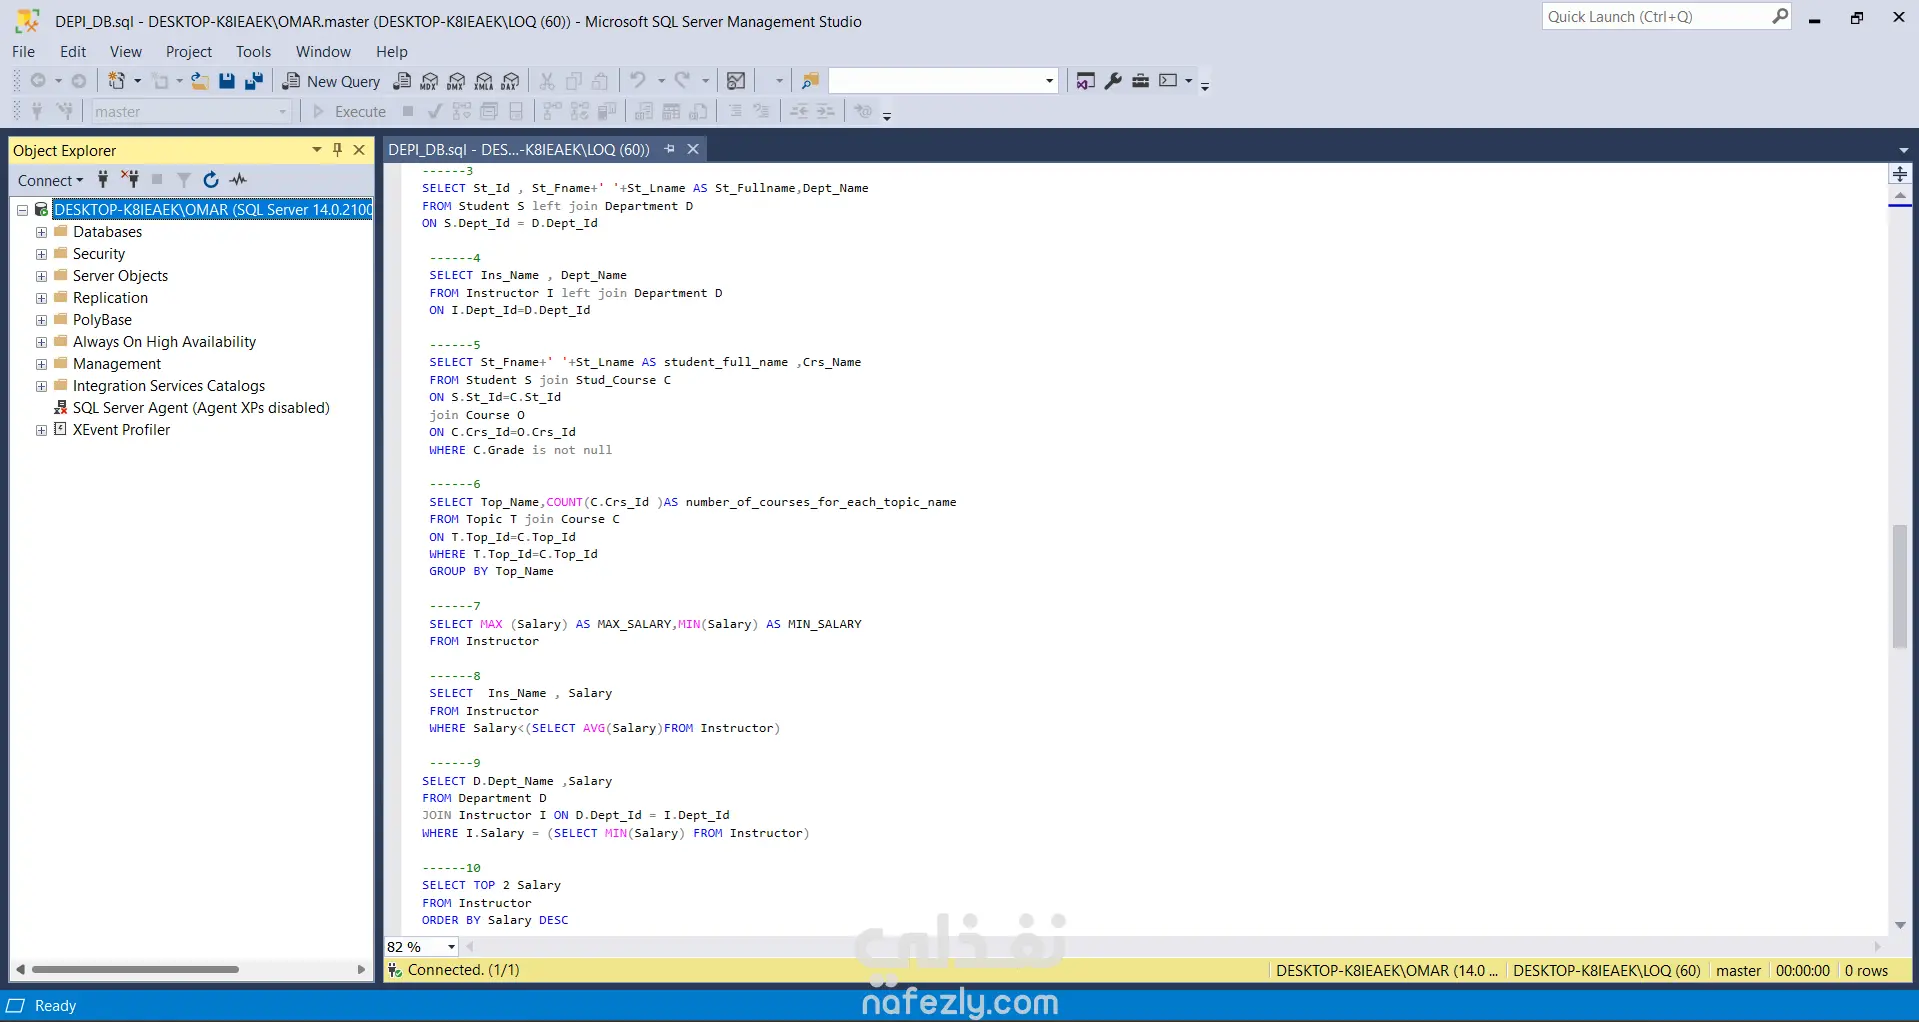Refresh the Object Explorer tree
Screen dimensions: 1919x1022
(x=211, y=180)
